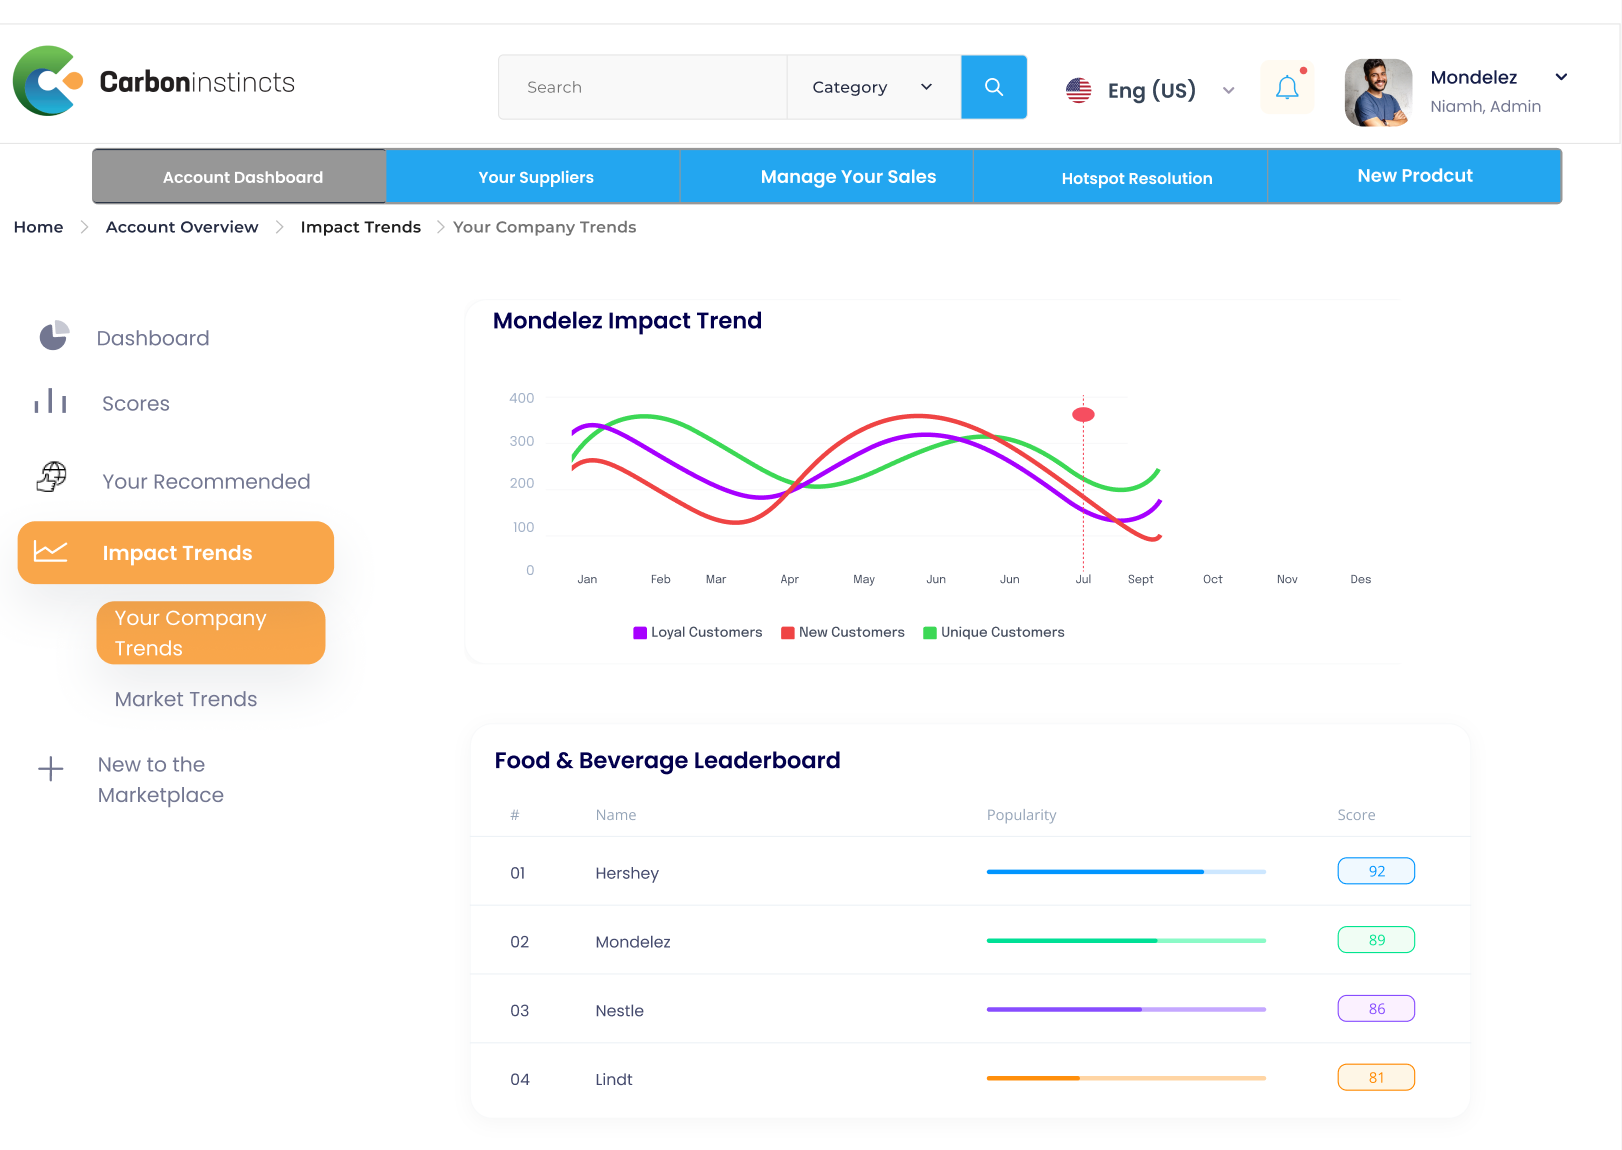Image resolution: width=1622 pixels, height=1150 pixels.
Task: Click the user profile avatar photo
Action: pos(1378,92)
